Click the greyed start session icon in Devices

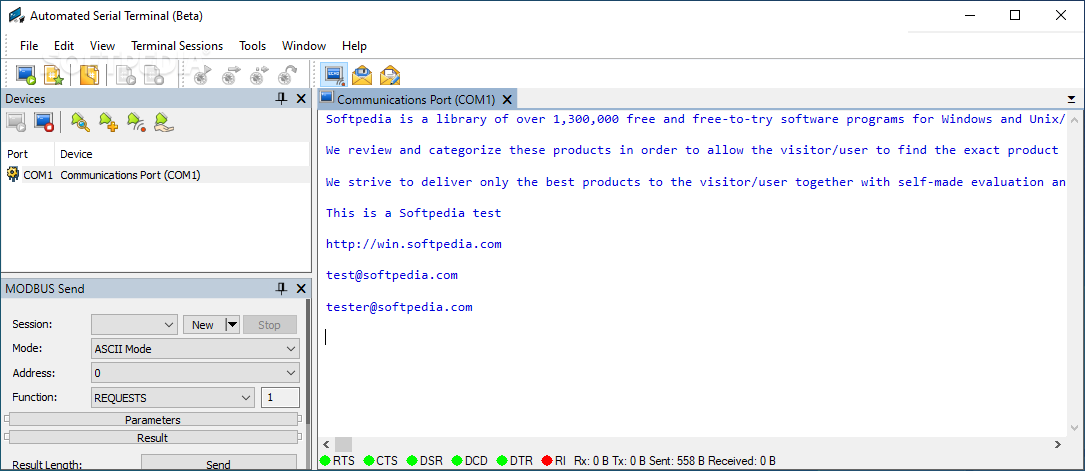point(16,122)
